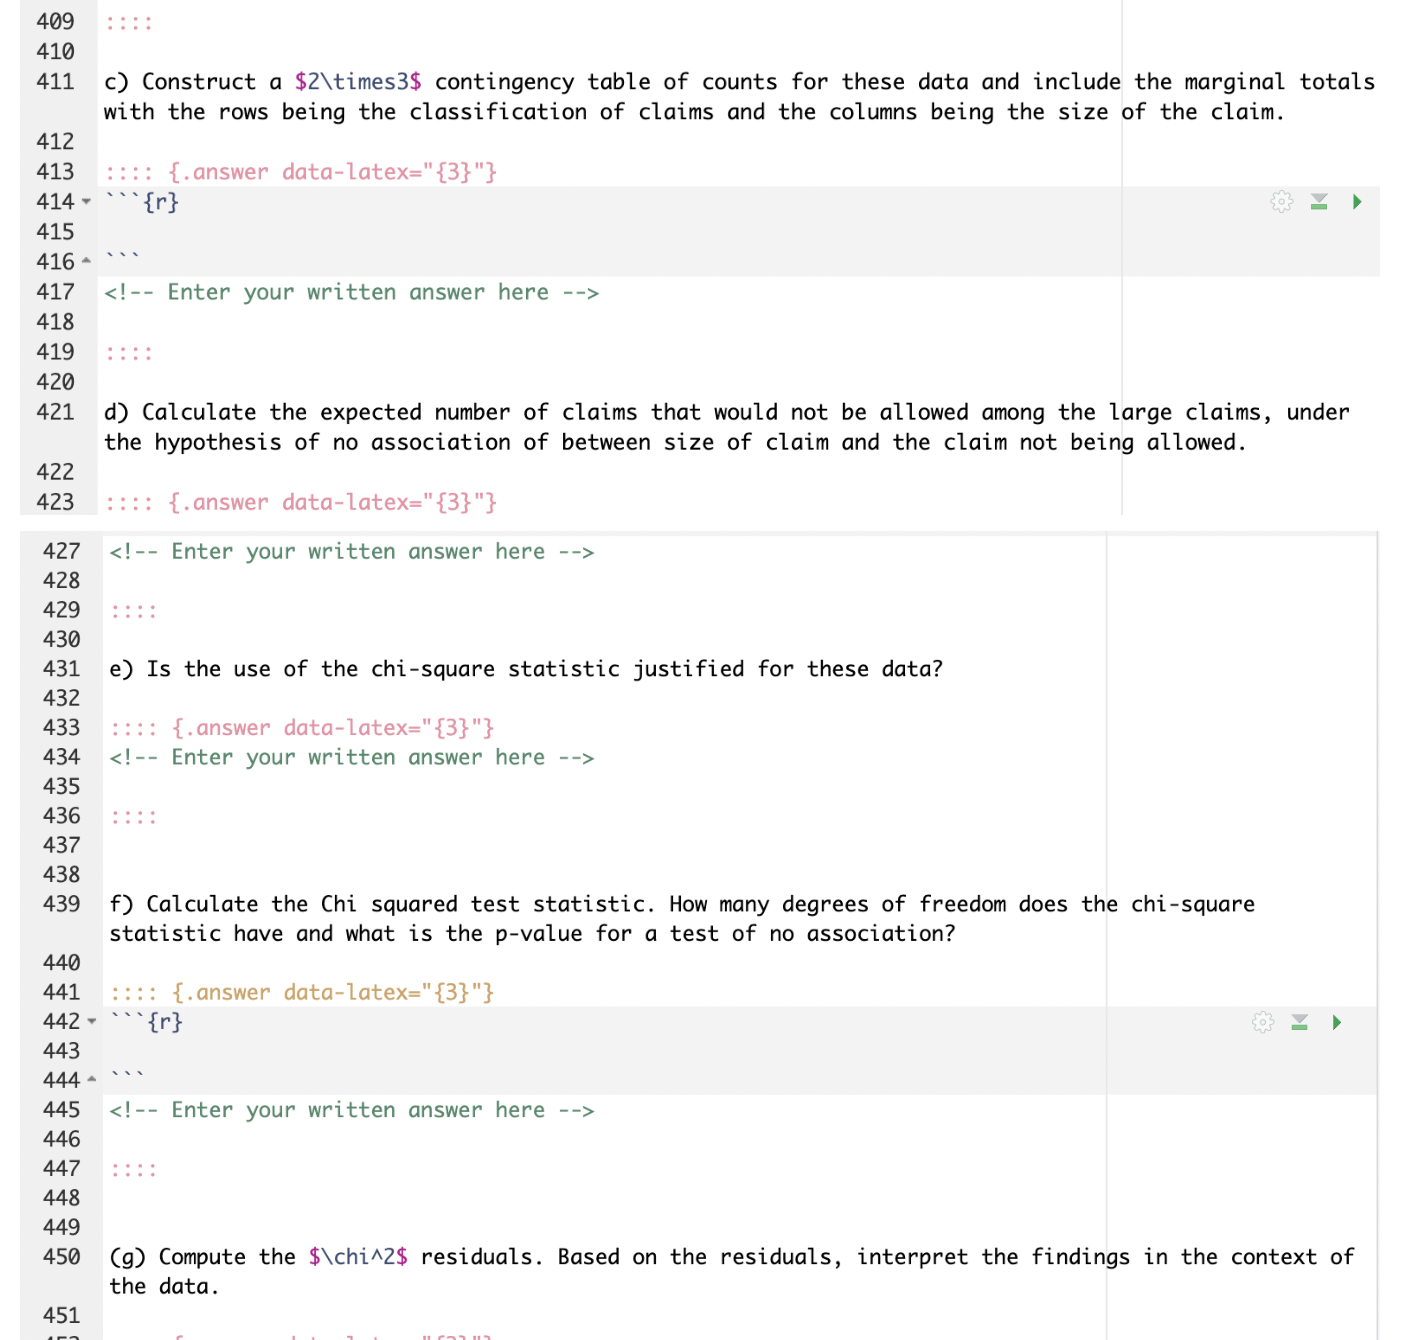Open chunk options gear for the first R chunk
The width and height of the screenshot is (1414, 1340).
point(1281,201)
